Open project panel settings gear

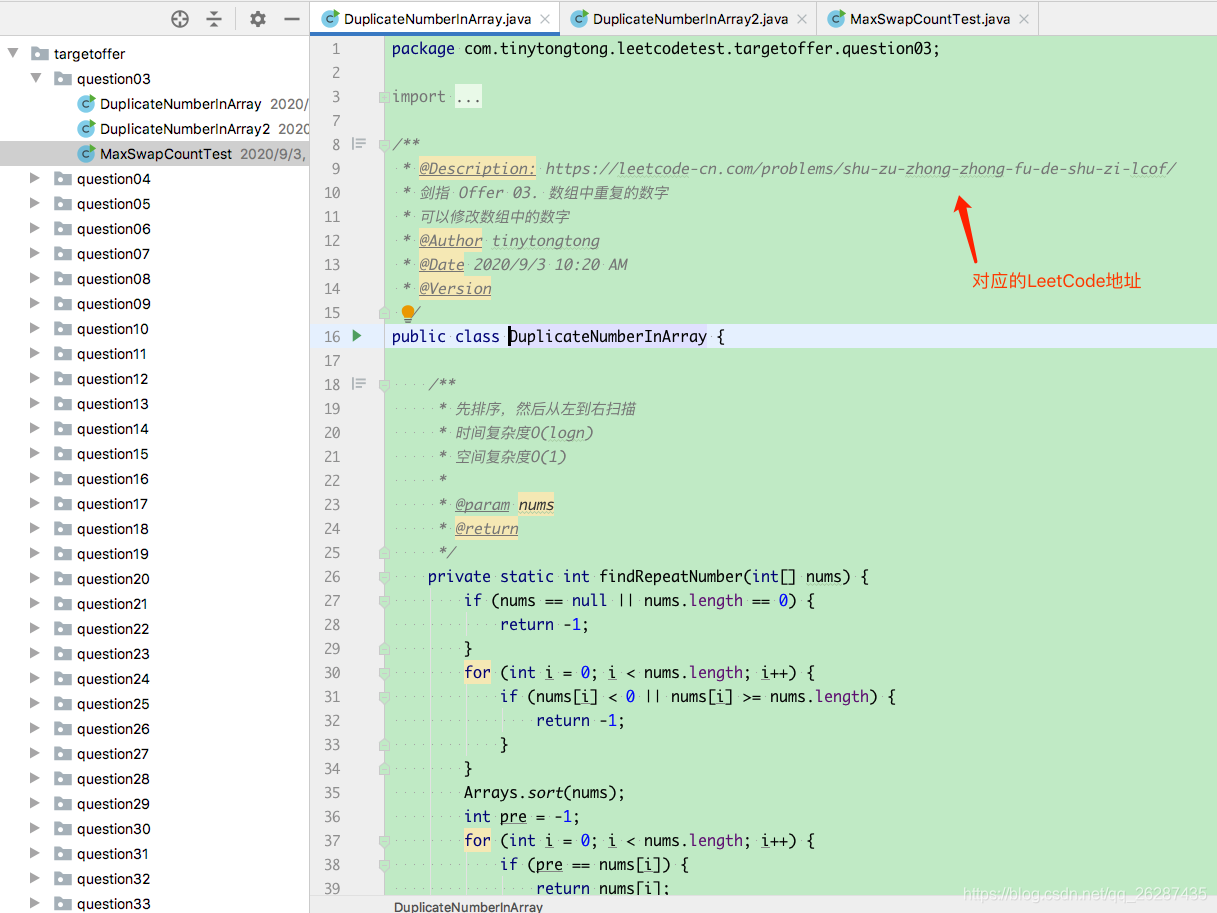coord(258,19)
